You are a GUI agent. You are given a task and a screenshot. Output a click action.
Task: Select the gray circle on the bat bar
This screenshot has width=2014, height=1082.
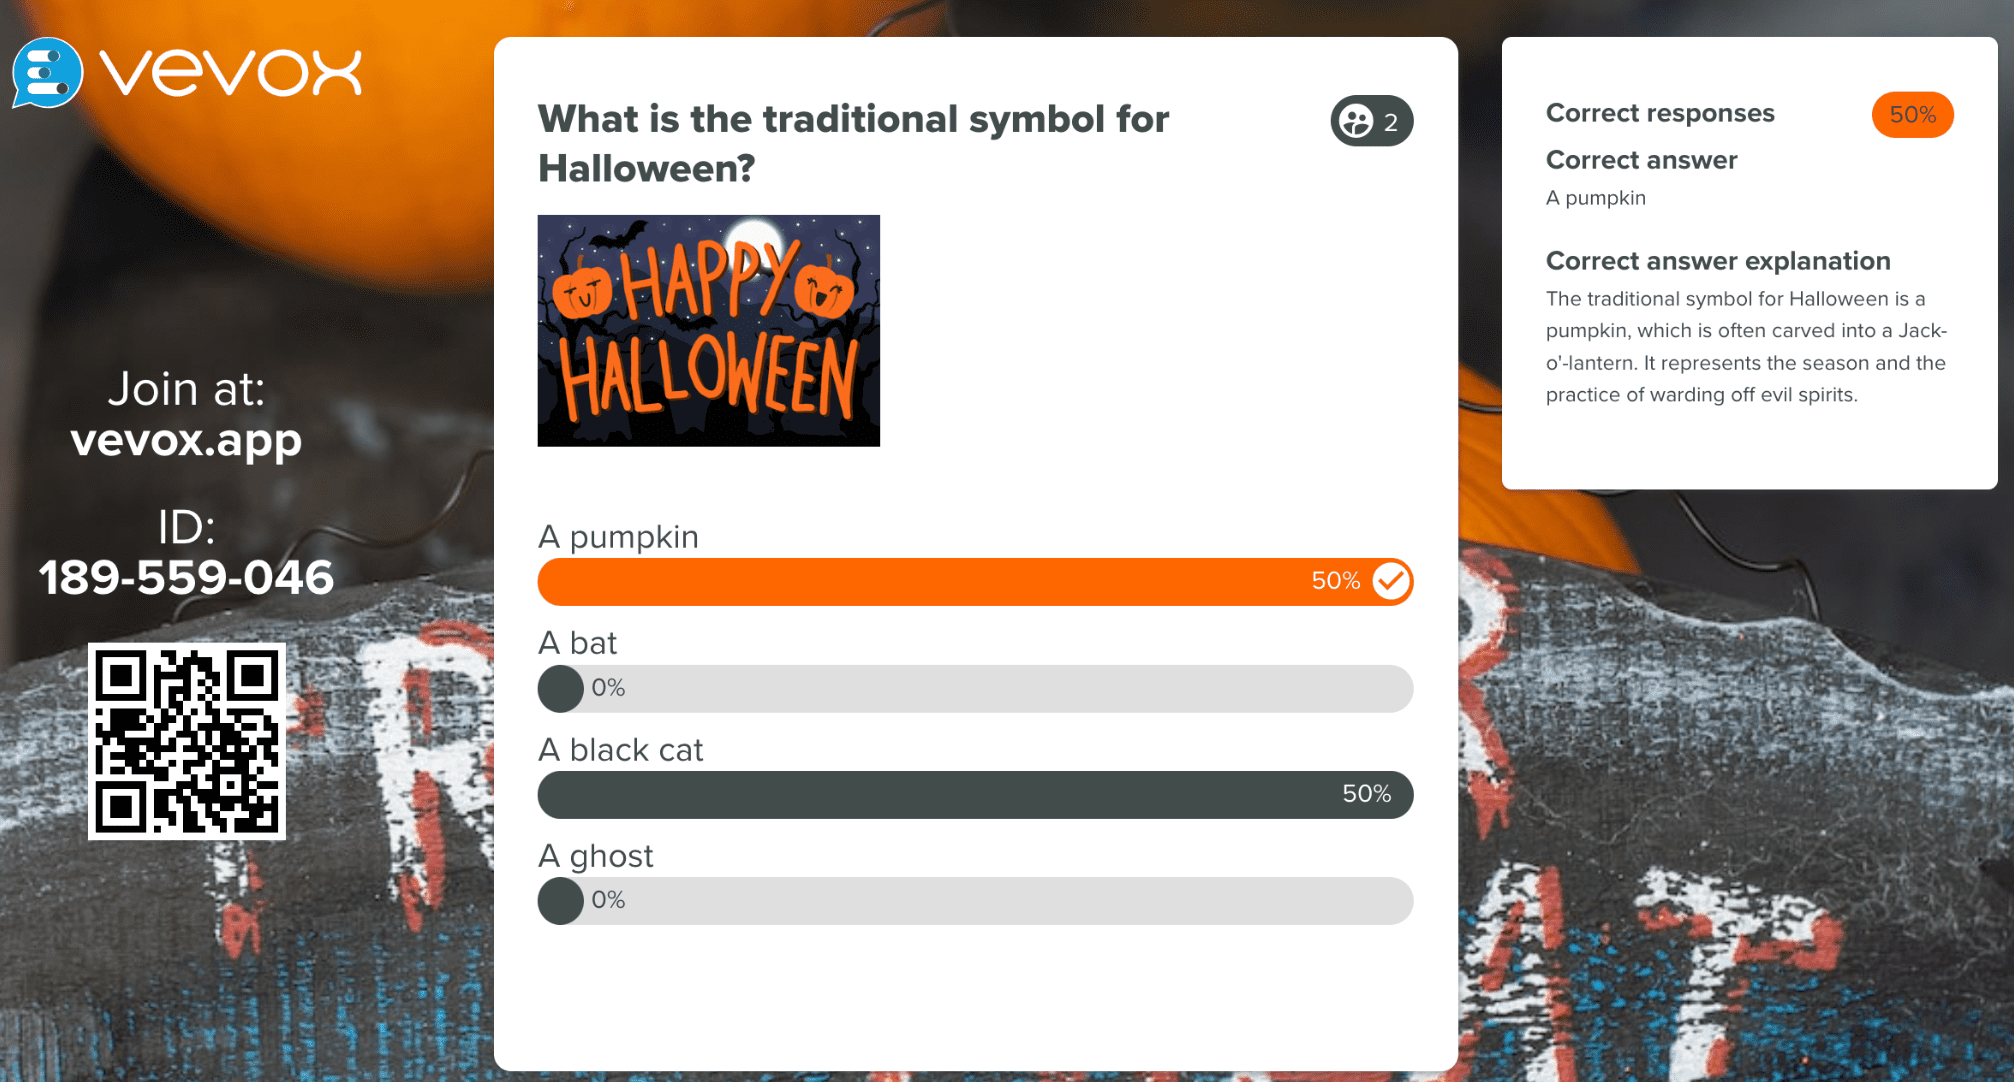(560, 688)
